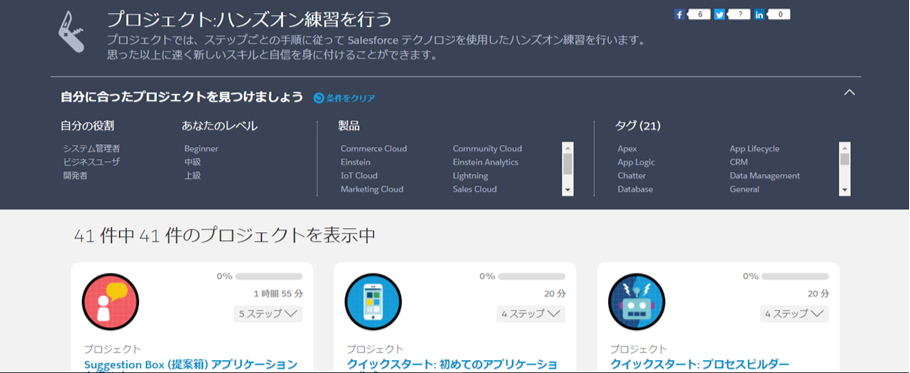910x373 pixels.
Task: Select the Database tag filter
Action: pos(635,189)
